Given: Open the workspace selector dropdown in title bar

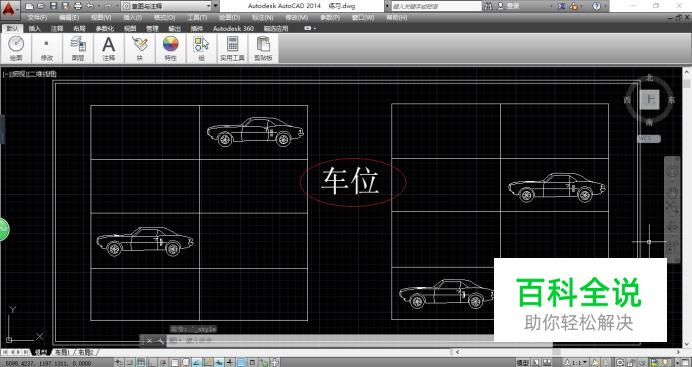Looking at the screenshot, I should coord(167,6).
